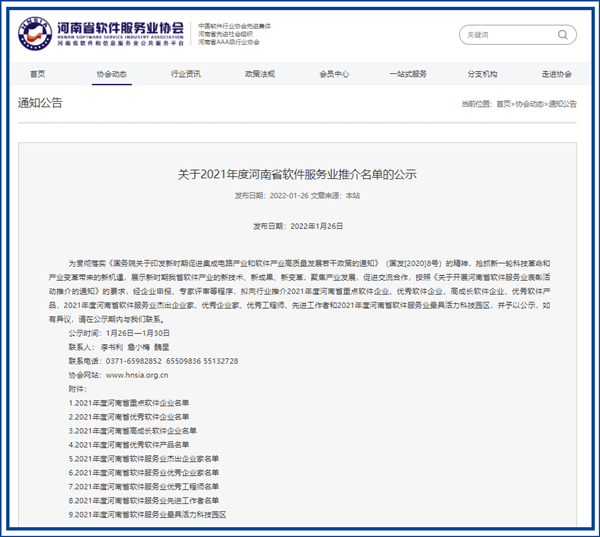Screen dimensions: 600x537
Task: Open attachment 7 优秀工程师名单
Action: [x=143, y=487]
